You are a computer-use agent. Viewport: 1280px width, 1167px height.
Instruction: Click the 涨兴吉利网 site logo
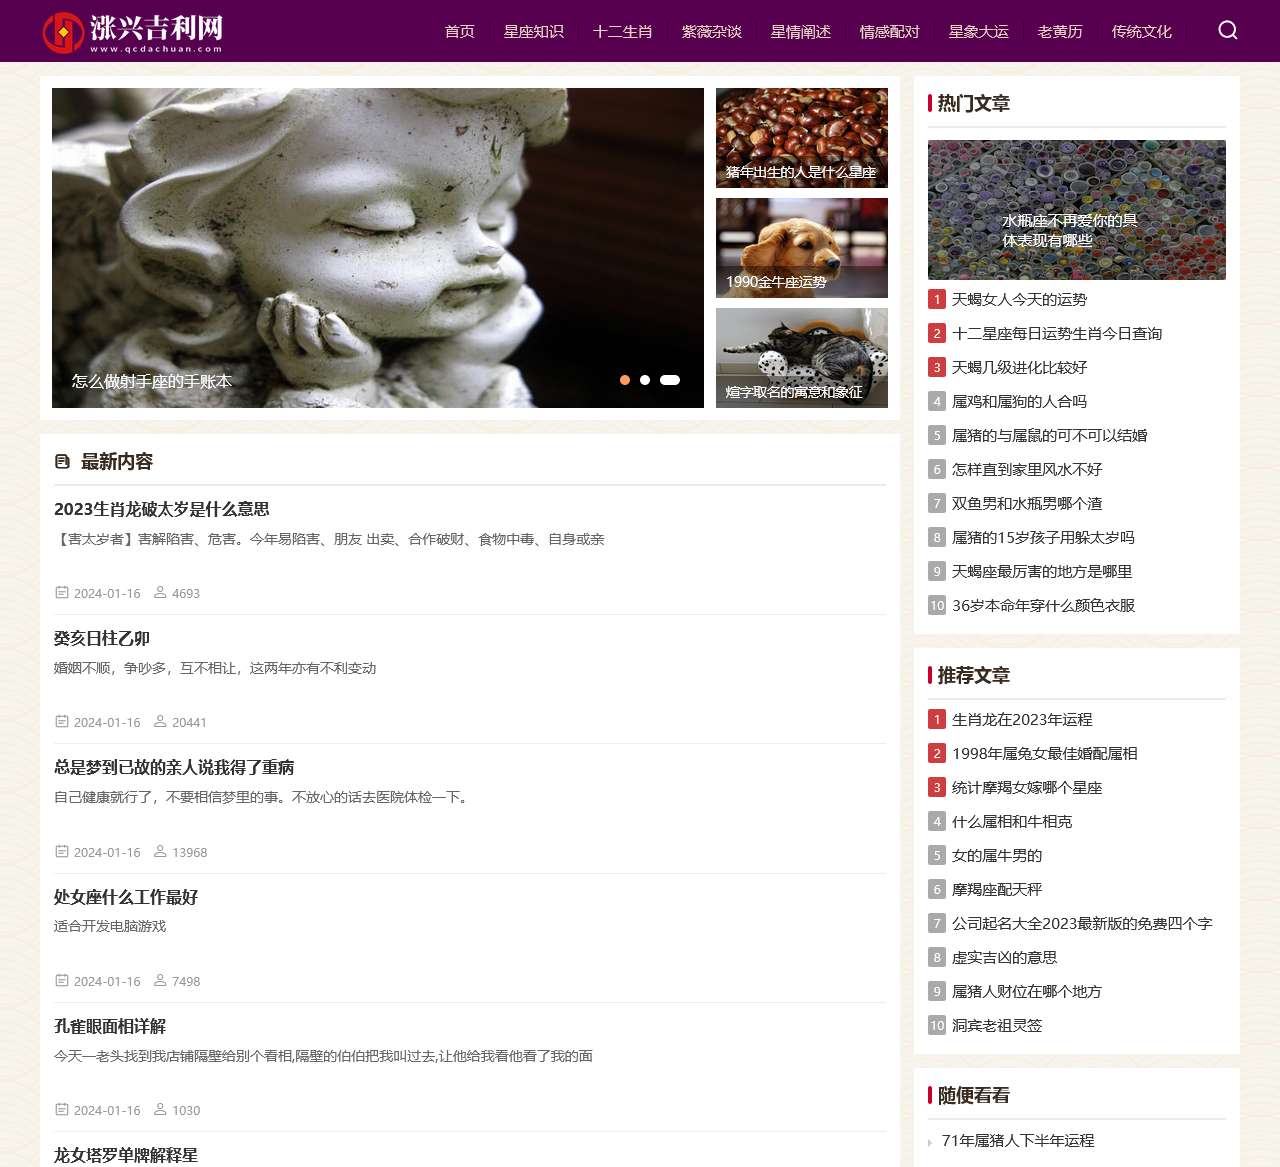pos(132,32)
